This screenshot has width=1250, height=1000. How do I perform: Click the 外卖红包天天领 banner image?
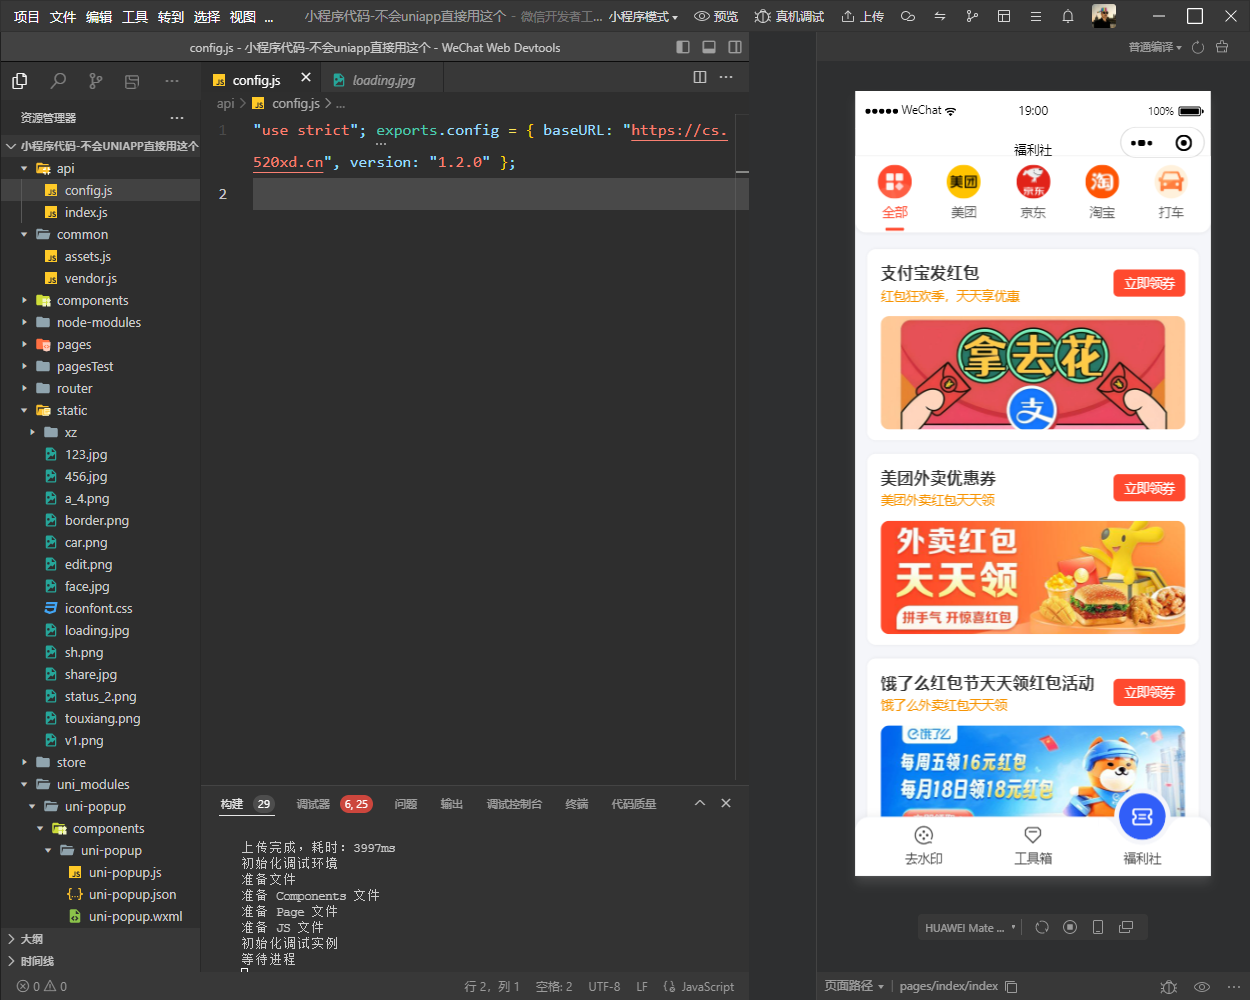point(1033,577)
